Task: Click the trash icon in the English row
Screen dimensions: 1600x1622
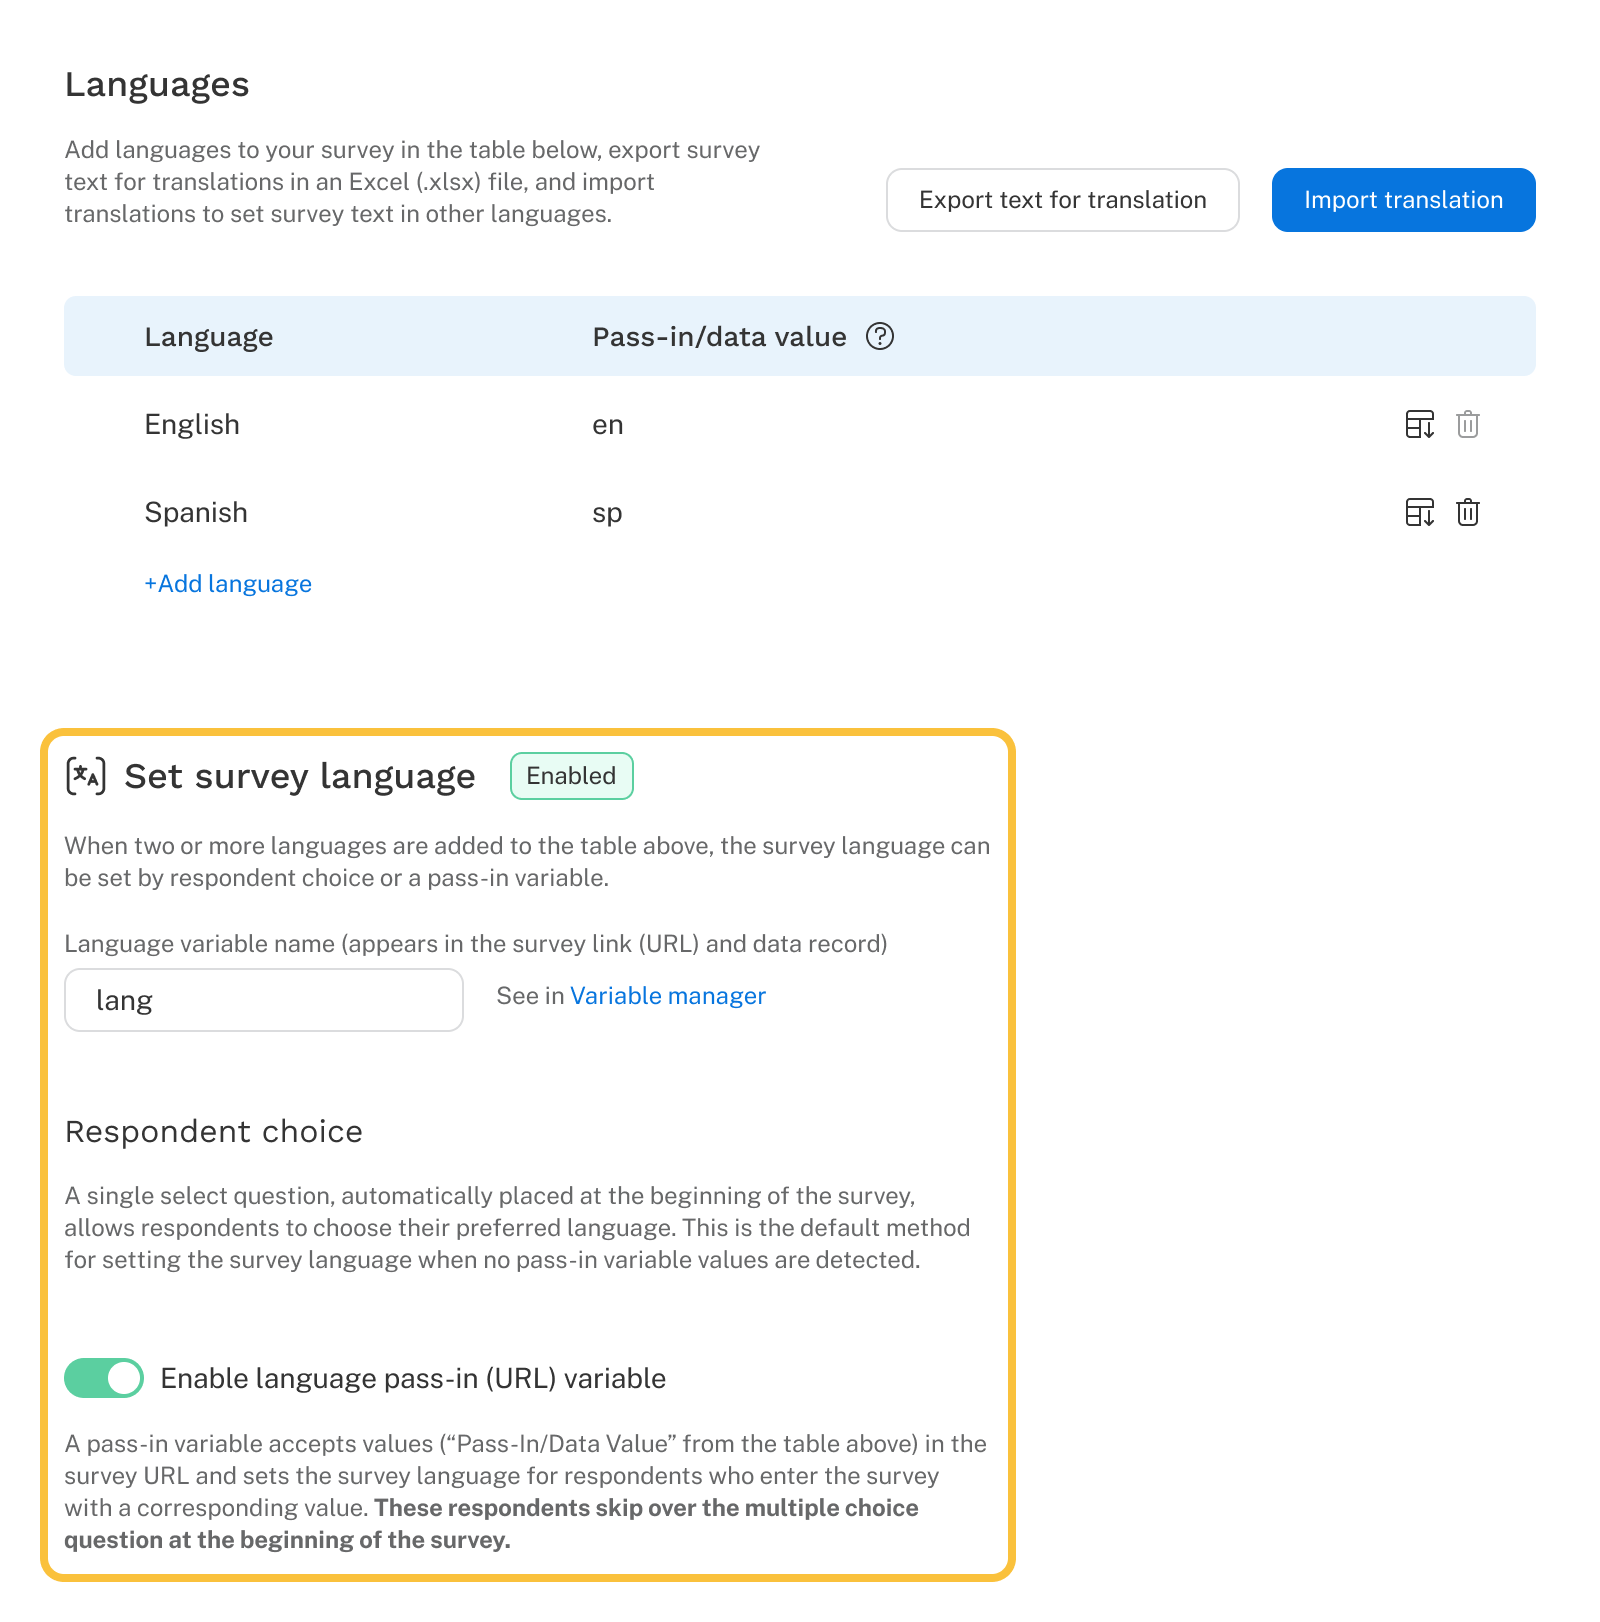Action: point(1468,424)
